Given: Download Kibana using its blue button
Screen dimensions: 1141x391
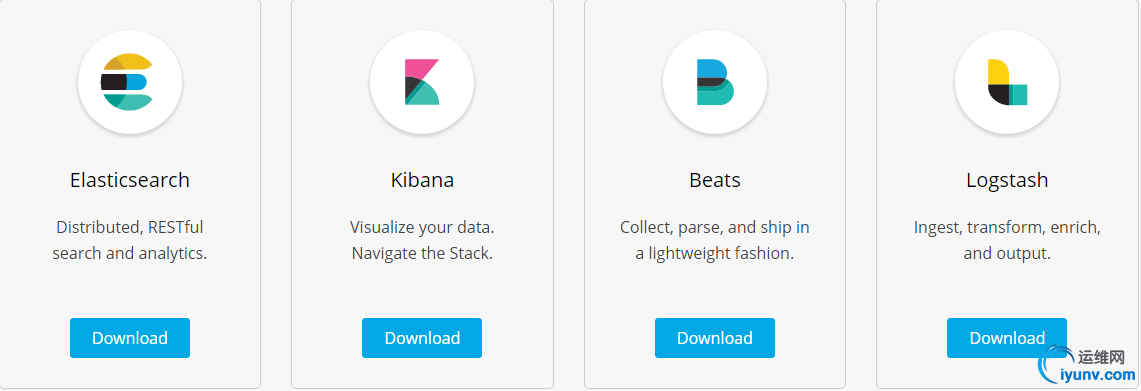Looking at the screenshot, I should pos(422,338).
